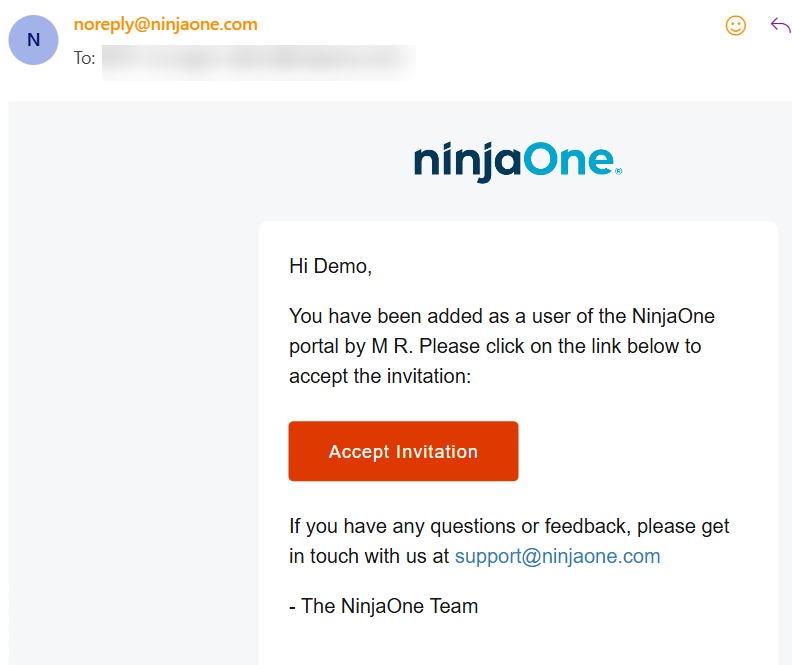The width and height of the screenshot is (792, 665).
Task: Open the support@ninjaone.com email link
Action: (x=557, y=556)
